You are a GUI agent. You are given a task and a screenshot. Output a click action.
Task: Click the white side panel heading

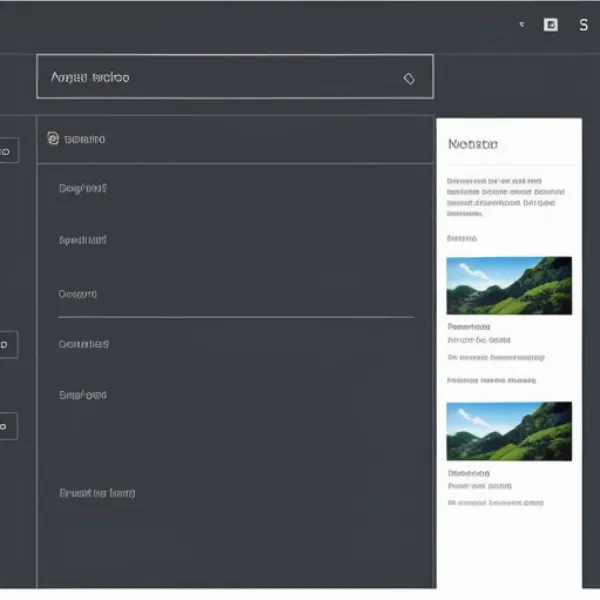tap(473, 144)
